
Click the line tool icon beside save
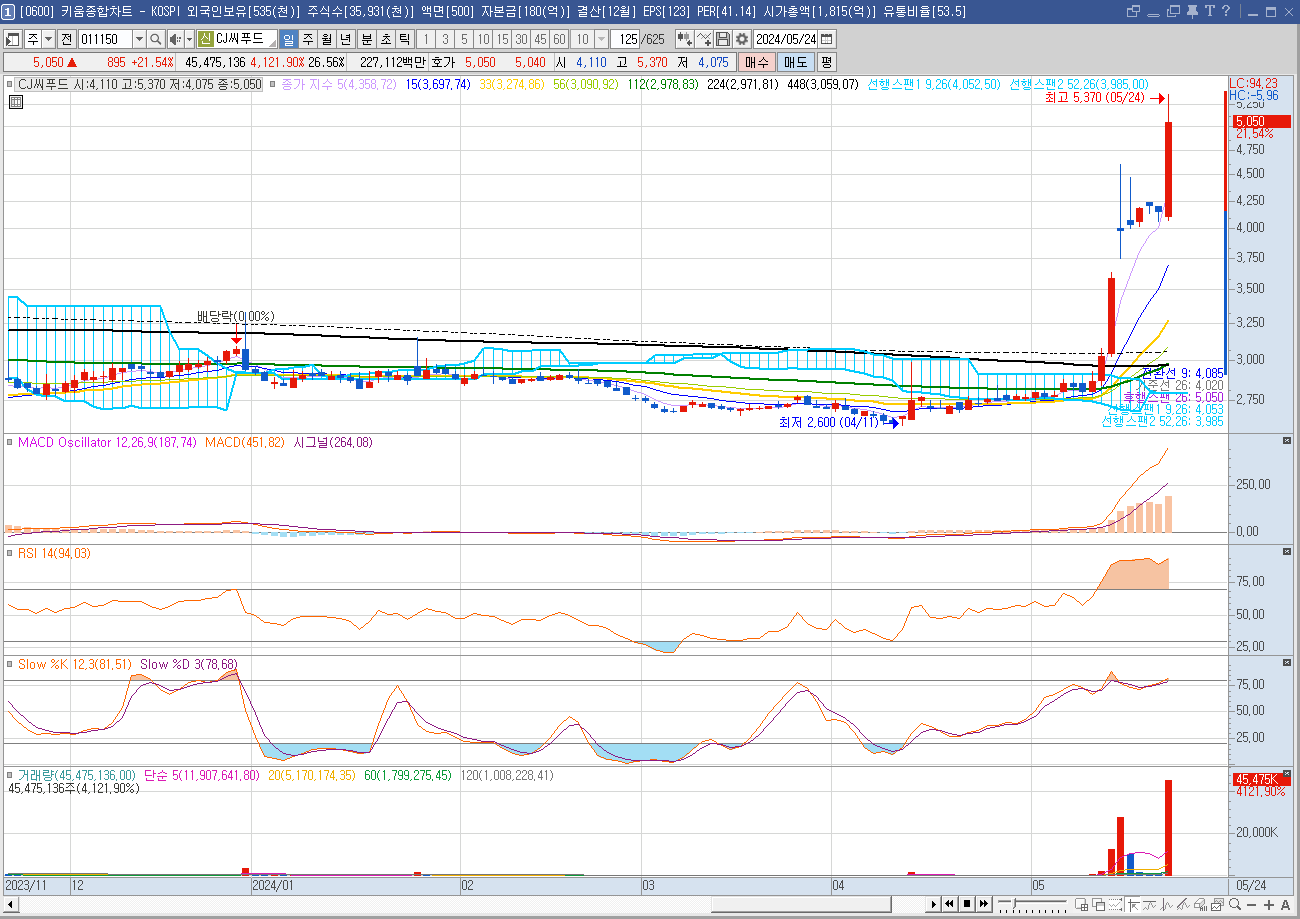[704, 39]
